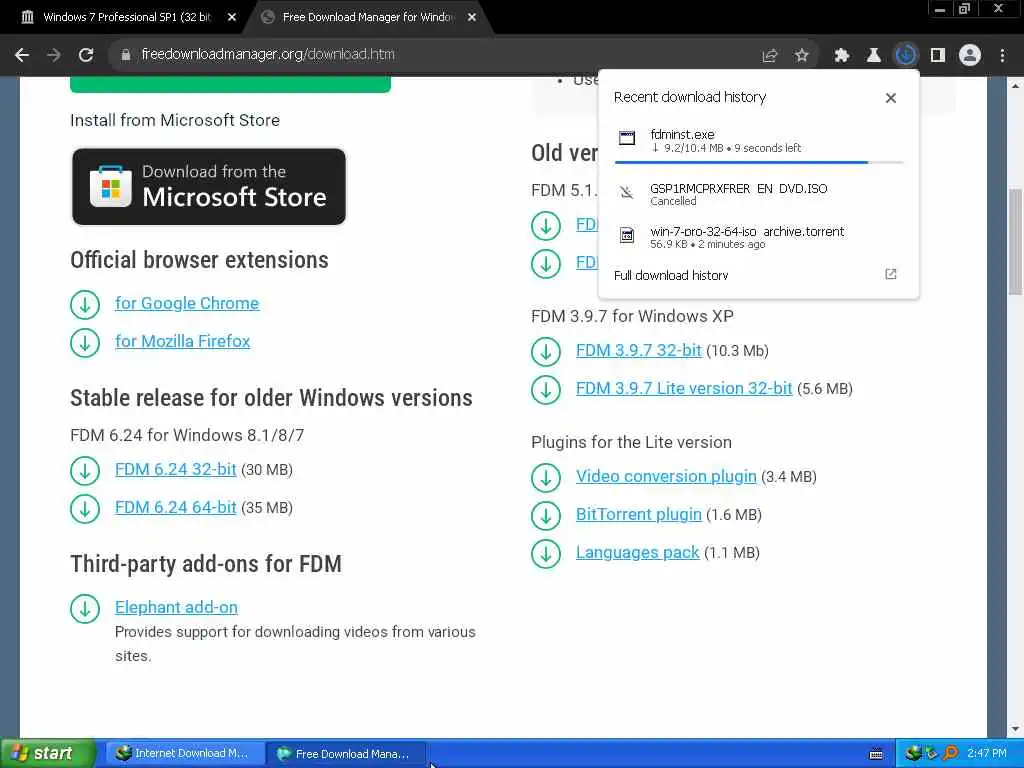Click first download icon under FDM 5.1
Viewport: 1024px width, 768px height.
tap(546, 225)
